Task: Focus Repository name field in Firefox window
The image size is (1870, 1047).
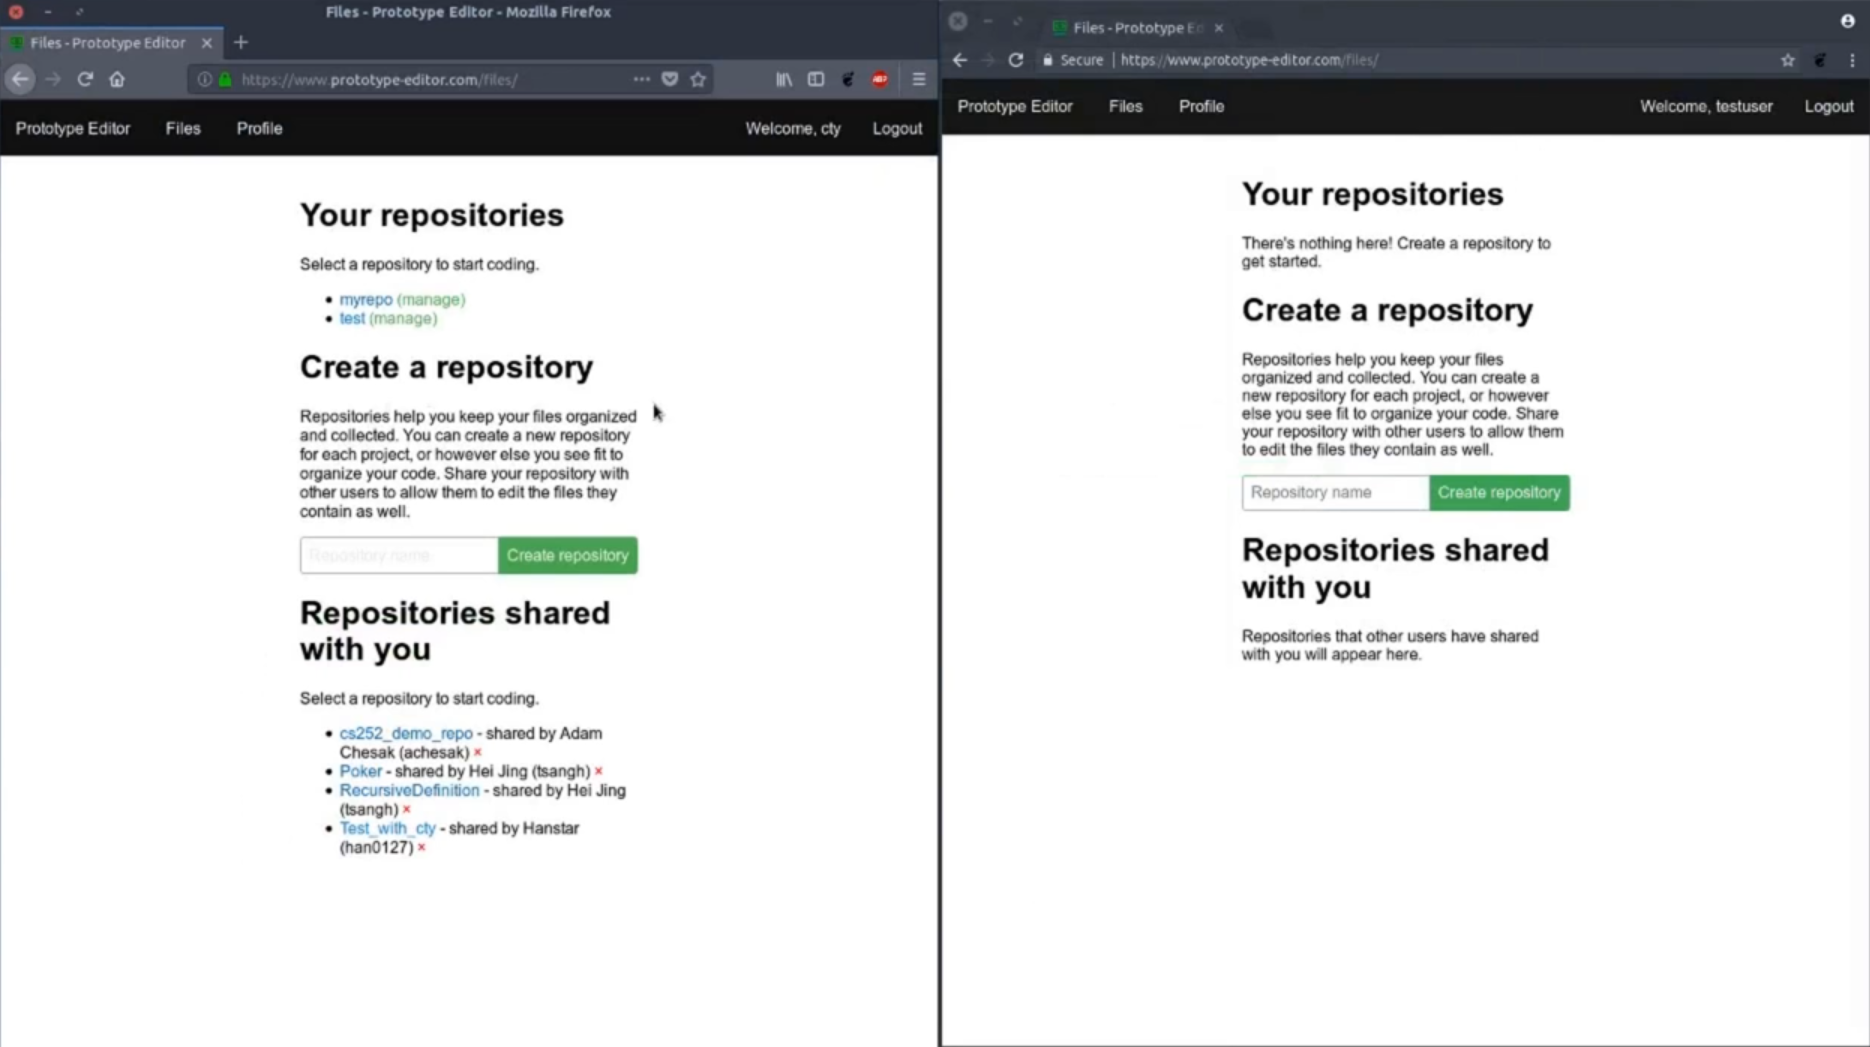Action: pyautogui.click(x=399, y=555)
